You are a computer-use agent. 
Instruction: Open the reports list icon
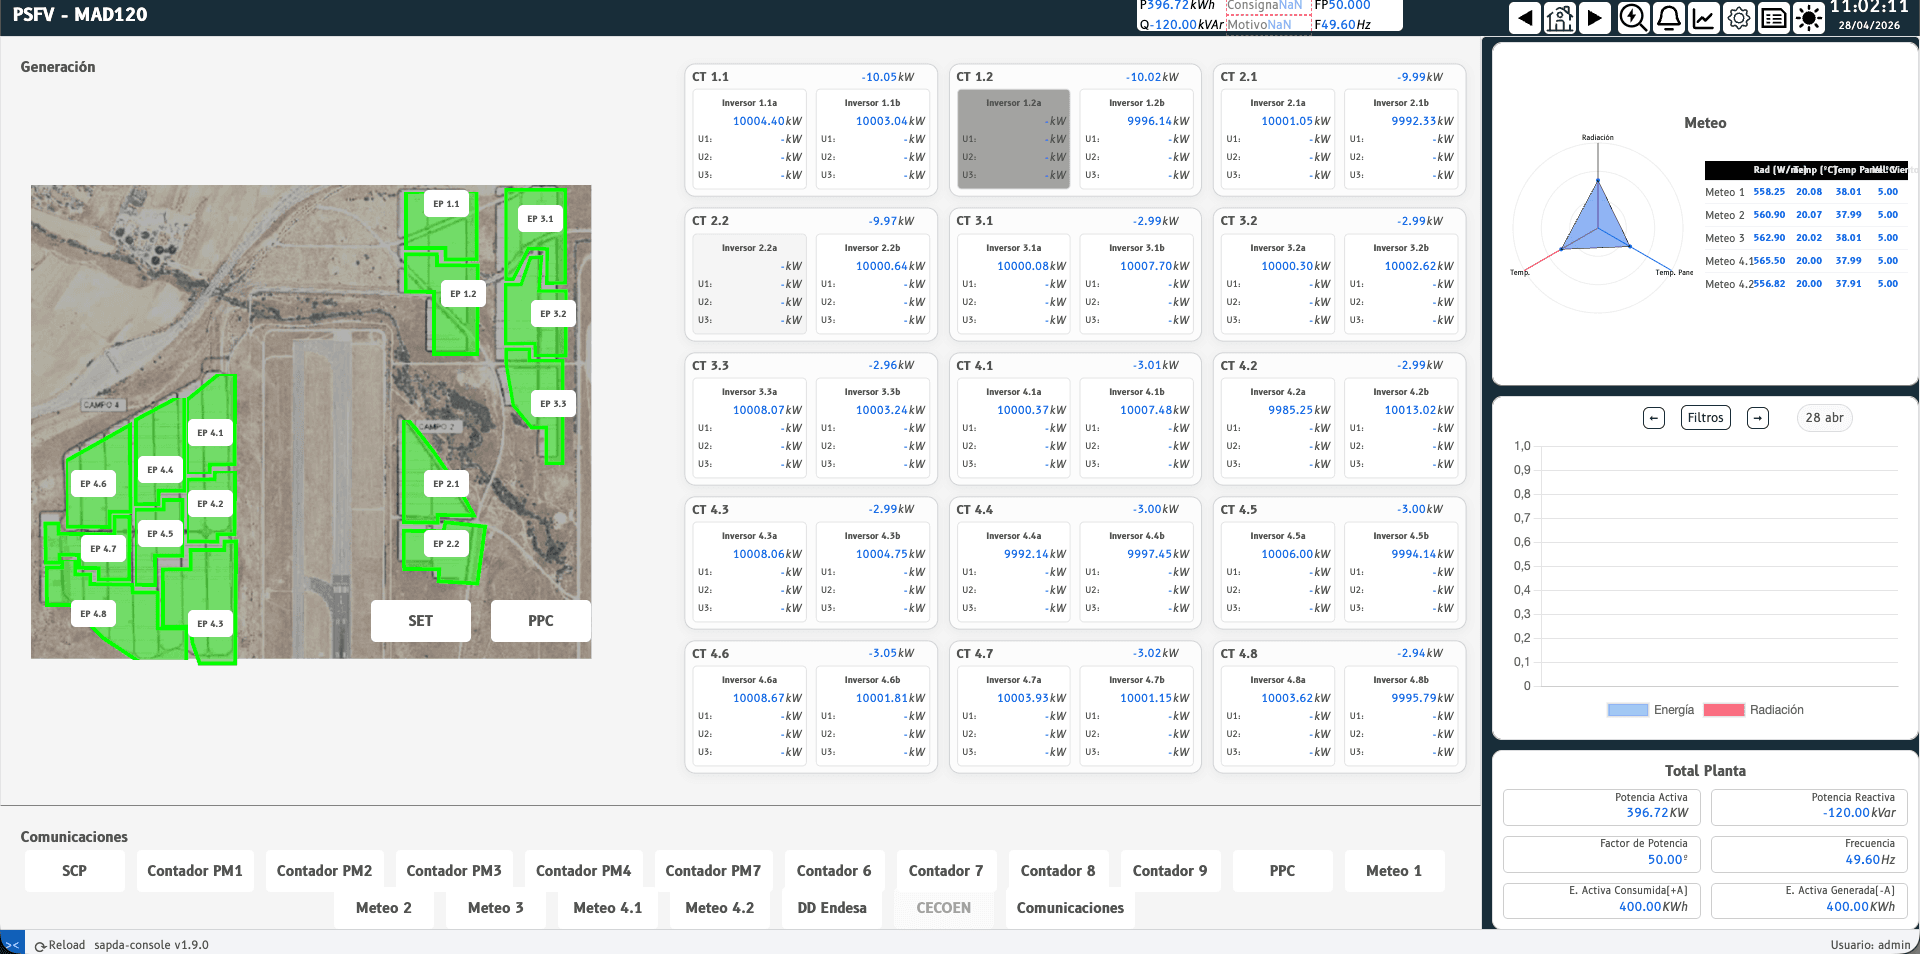1774,18
